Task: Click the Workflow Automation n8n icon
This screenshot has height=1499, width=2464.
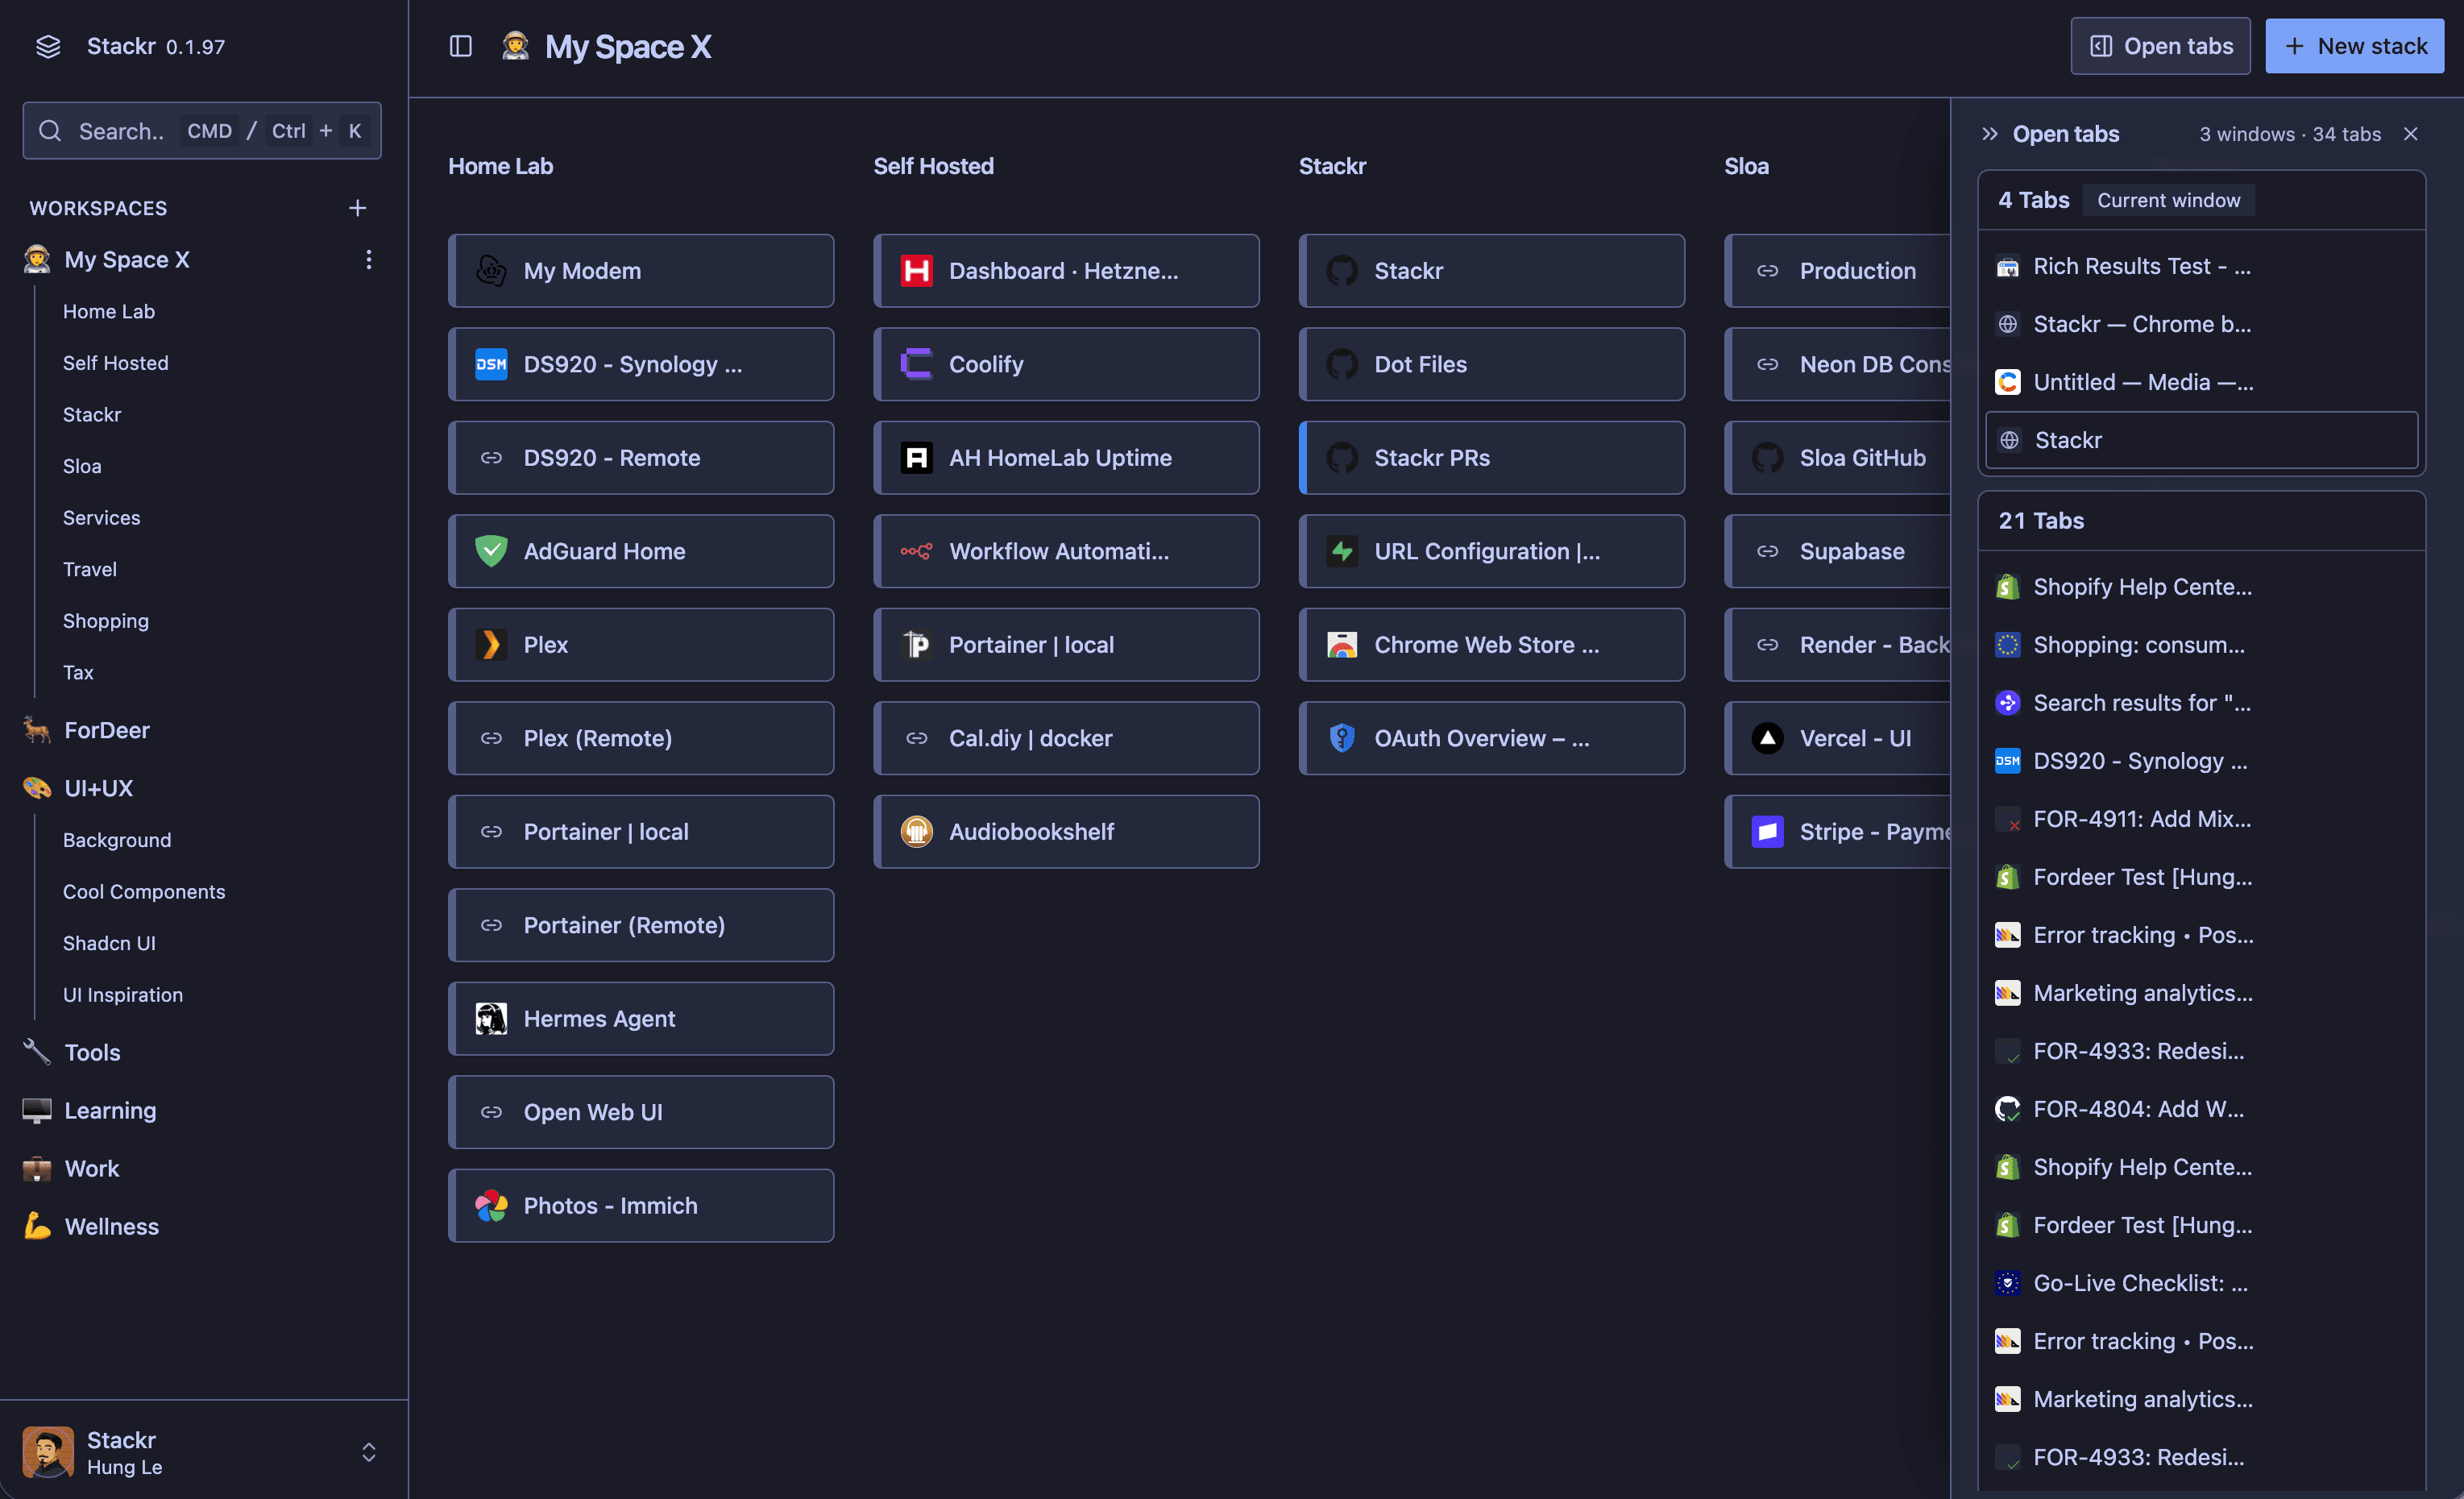Action: coord(916,551)
